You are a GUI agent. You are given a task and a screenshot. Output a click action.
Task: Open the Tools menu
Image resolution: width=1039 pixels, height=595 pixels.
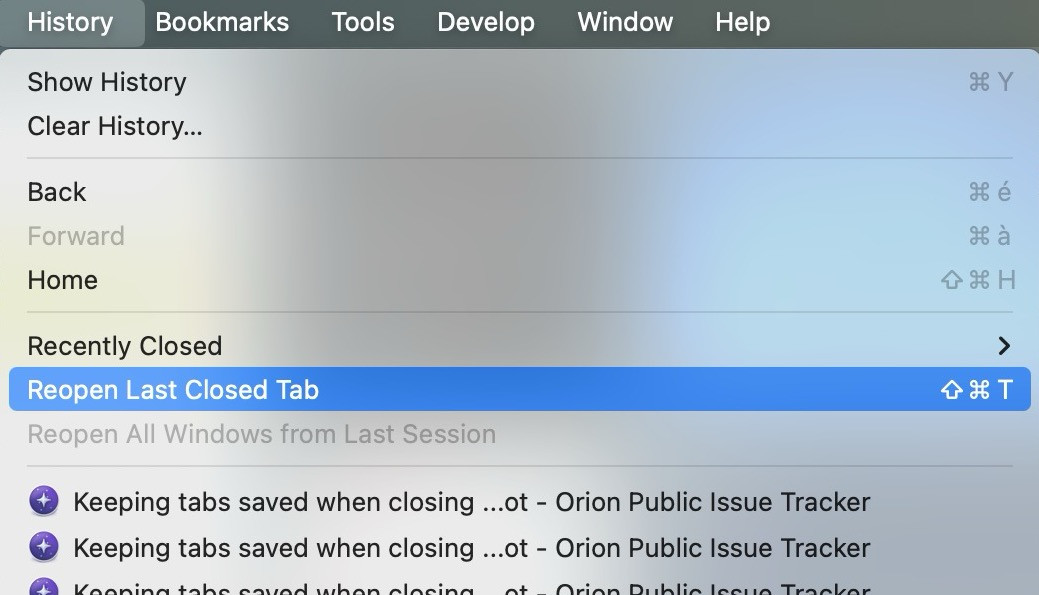[362, 22]
